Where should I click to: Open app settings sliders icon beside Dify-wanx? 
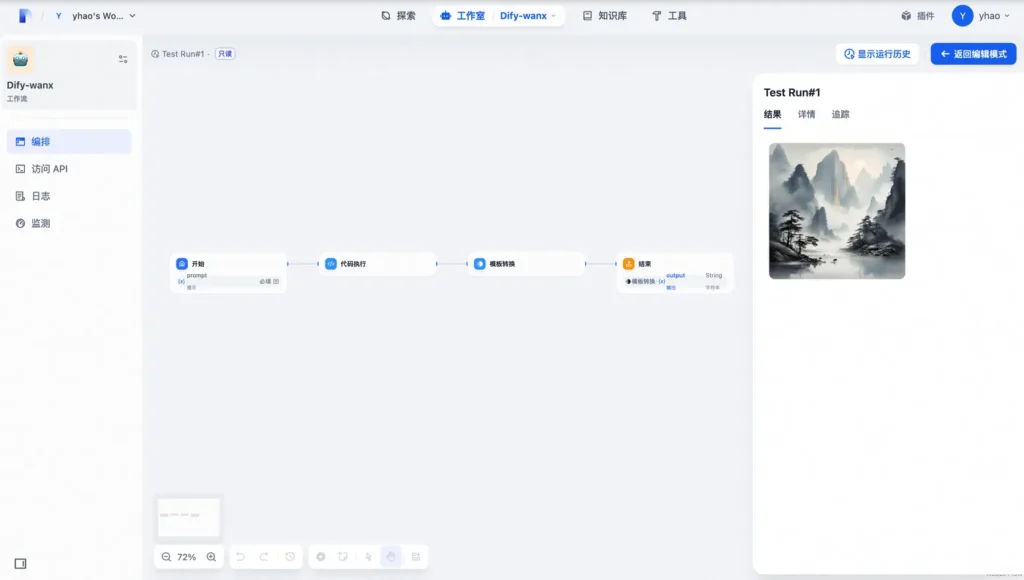[123, 59]
